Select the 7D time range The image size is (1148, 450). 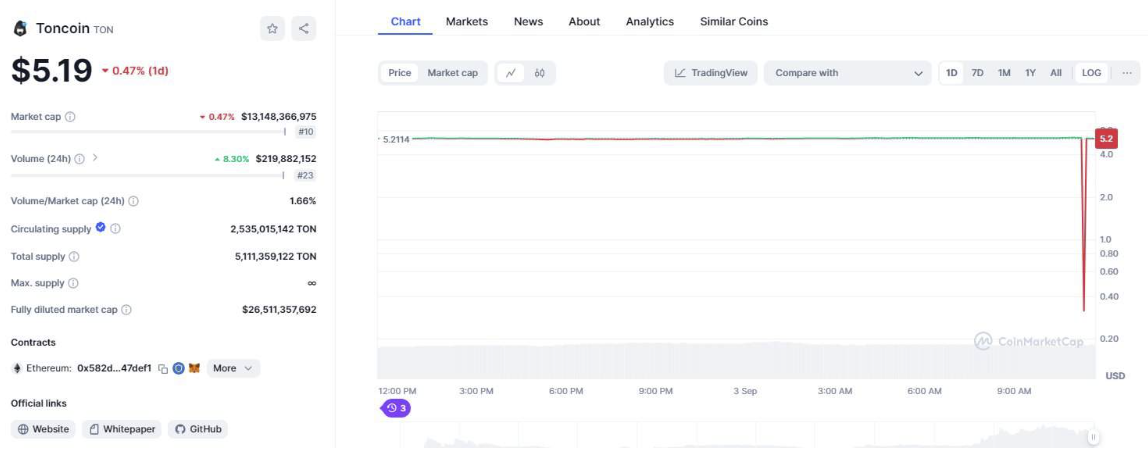(x=977, y=73)
